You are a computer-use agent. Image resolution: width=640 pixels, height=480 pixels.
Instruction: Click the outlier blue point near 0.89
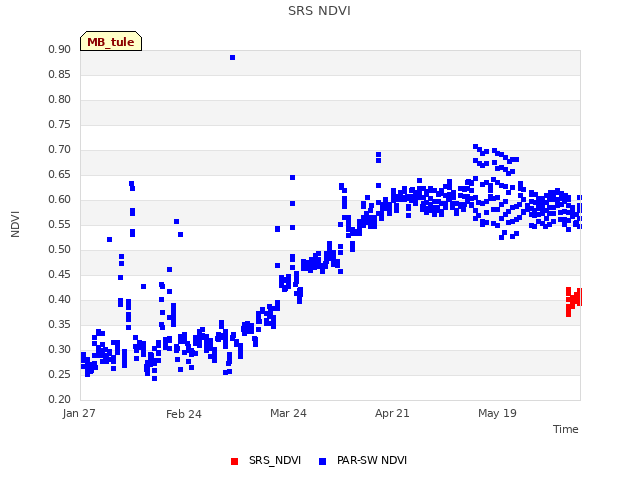point(232,58)
